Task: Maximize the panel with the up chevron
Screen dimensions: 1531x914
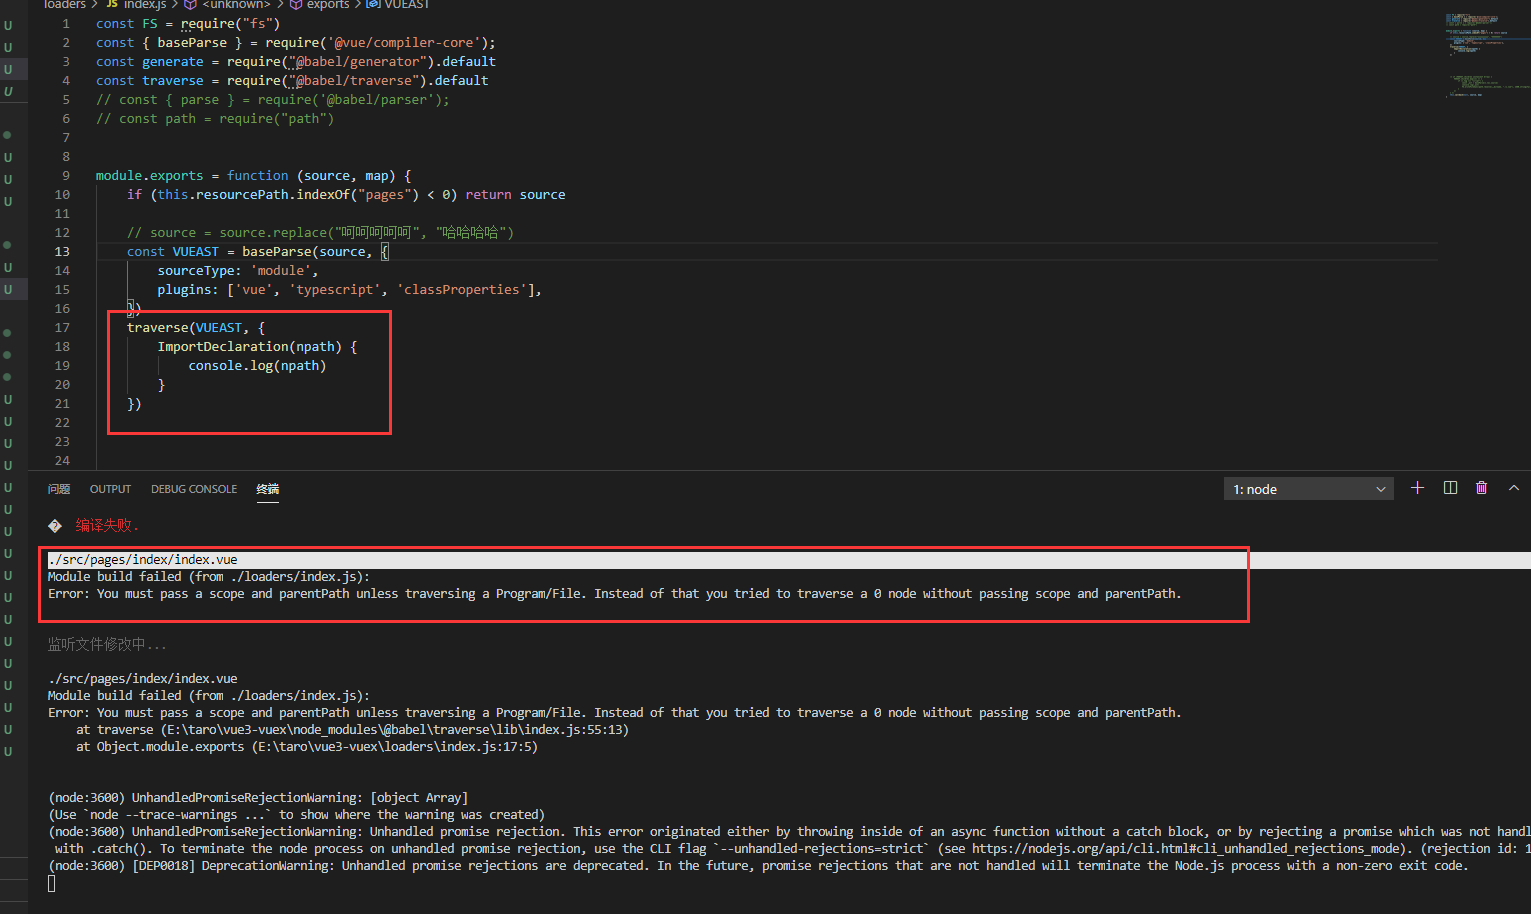Action: [1514, 488]
